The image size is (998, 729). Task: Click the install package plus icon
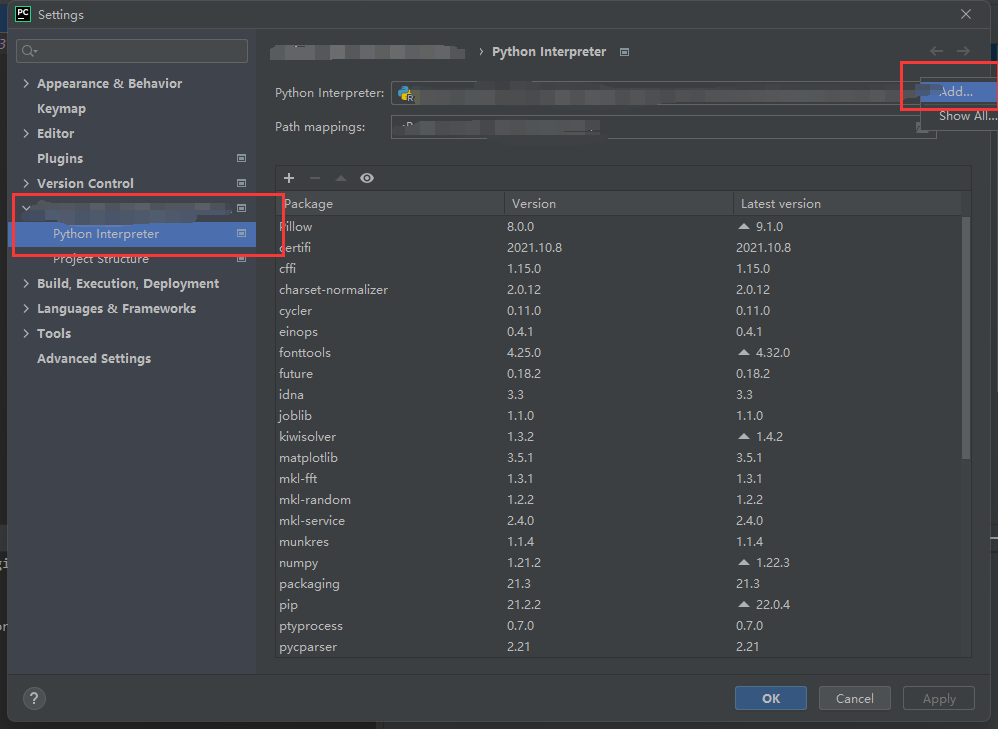(x=289, y=178)
